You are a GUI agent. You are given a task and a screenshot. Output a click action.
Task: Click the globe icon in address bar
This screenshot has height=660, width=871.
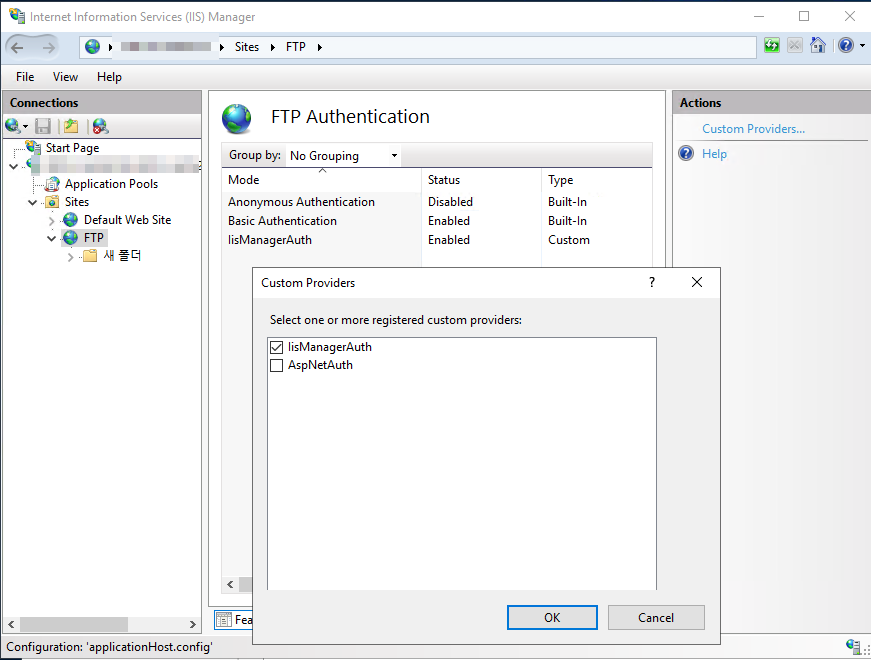tap(93, 47)
